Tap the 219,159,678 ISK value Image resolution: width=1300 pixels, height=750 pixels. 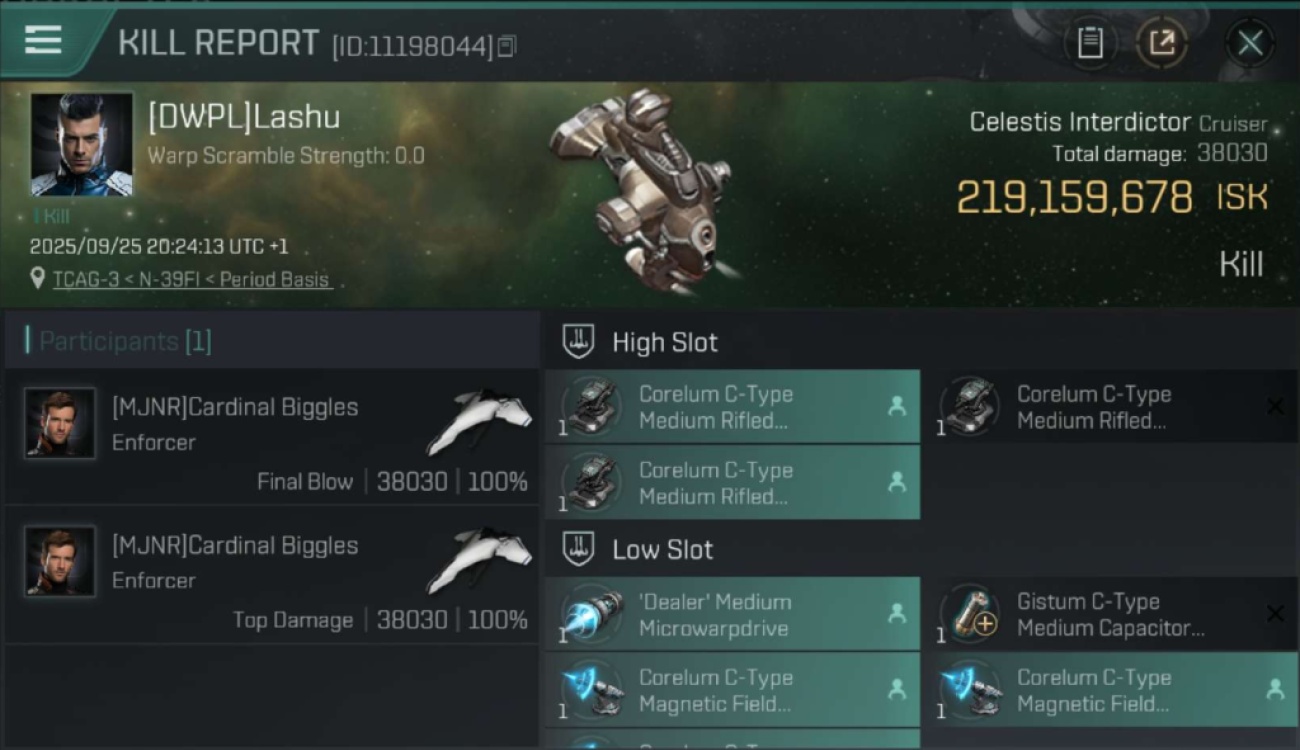1074,198
